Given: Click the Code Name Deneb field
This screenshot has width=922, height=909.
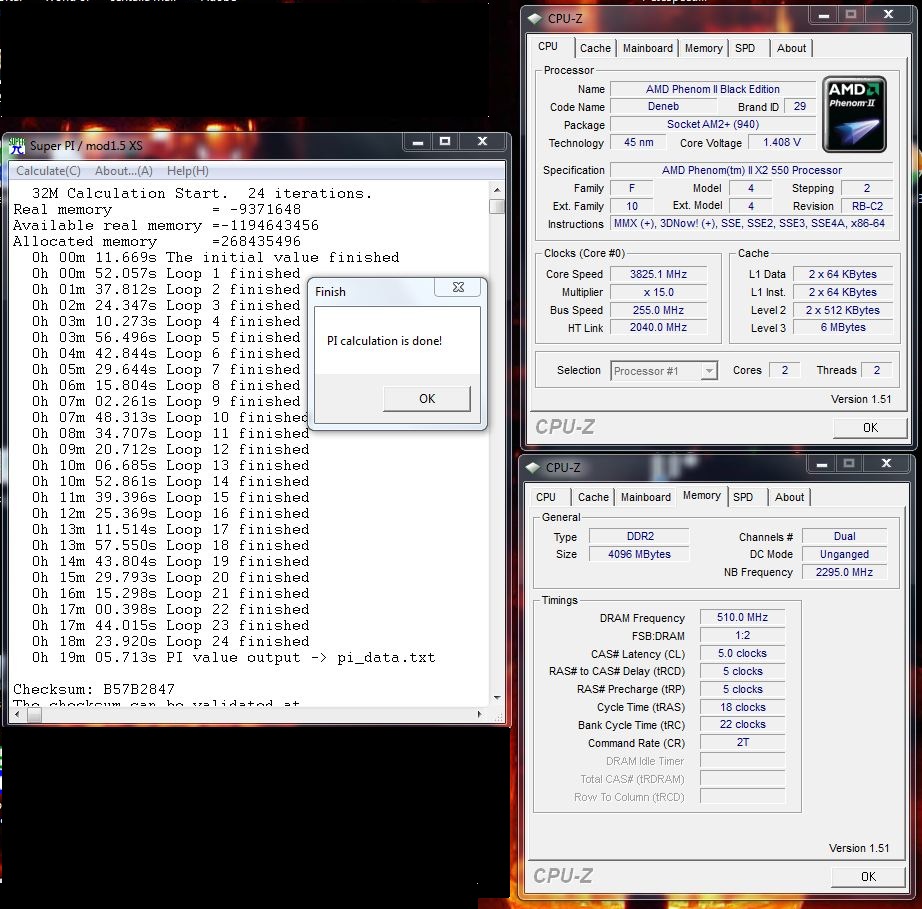Looking at the screenshot, I should (663, 106).
